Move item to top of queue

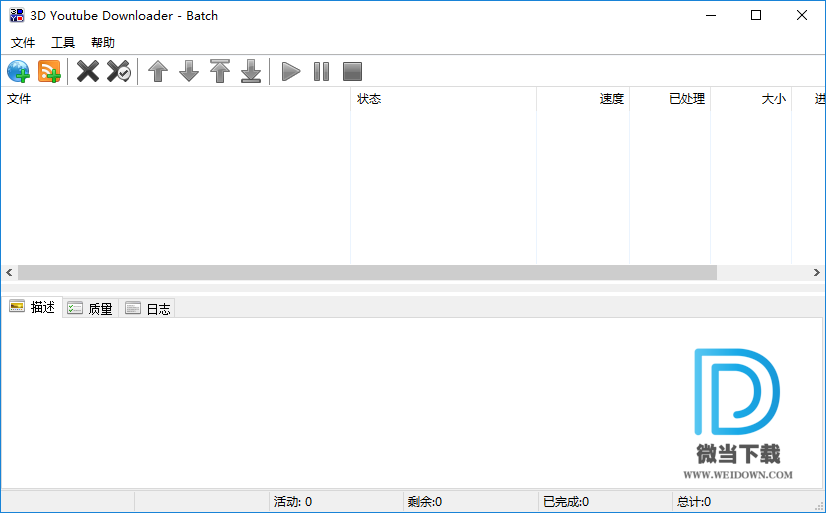pyautogui.click(x=220, y=71)
